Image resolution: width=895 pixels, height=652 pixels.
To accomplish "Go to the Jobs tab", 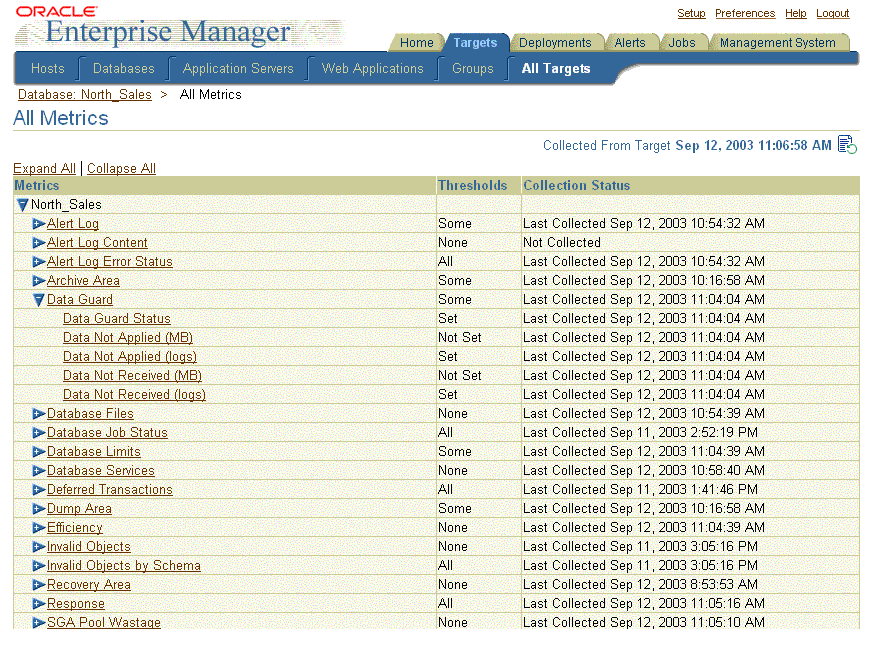I will point(682,43).
